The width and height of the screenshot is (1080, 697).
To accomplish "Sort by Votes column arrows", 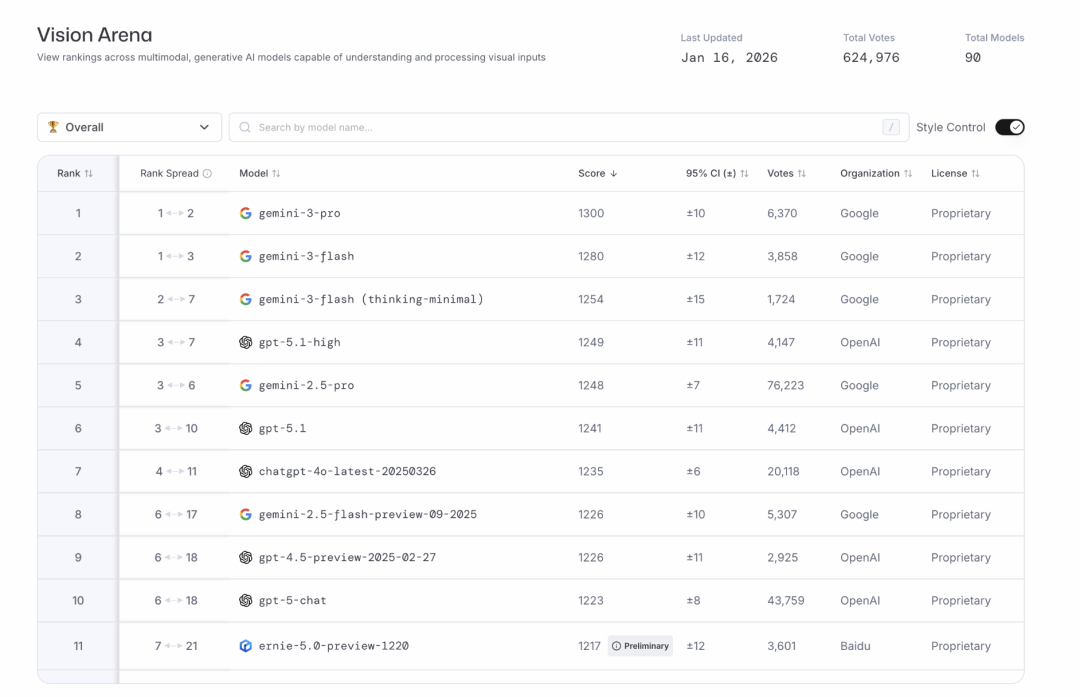I will click(x=802, y=174).
